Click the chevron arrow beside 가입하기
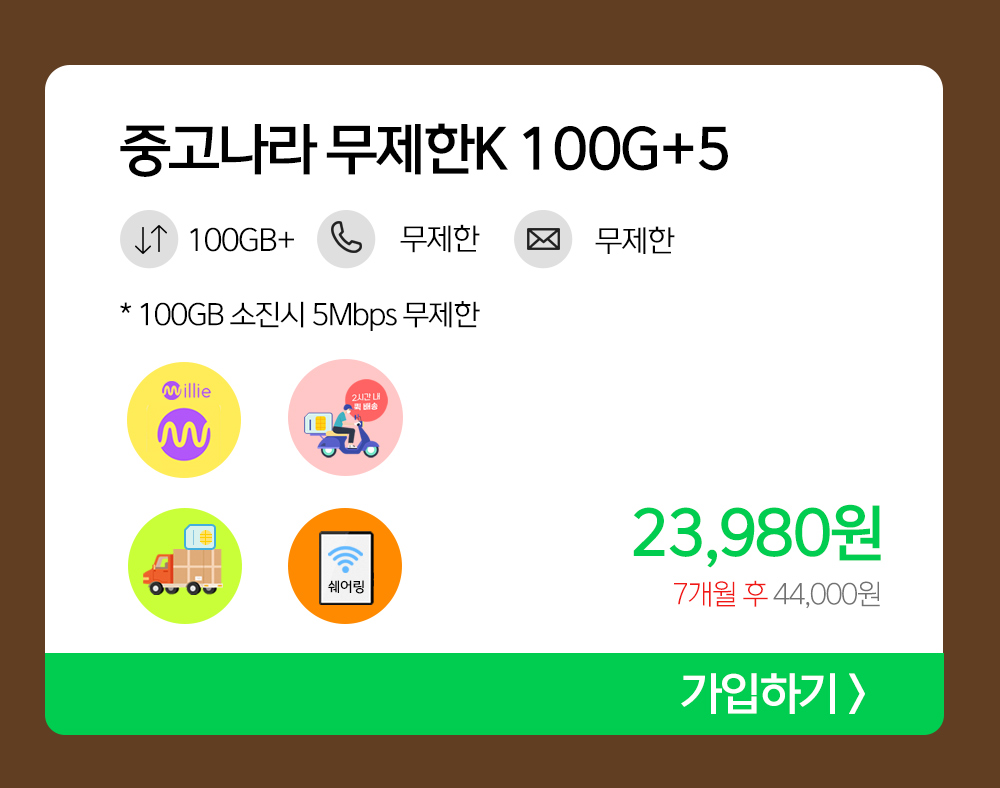The height and width of the screenshot is (788, 1000). pyautogui.click(x=858, y=694)
